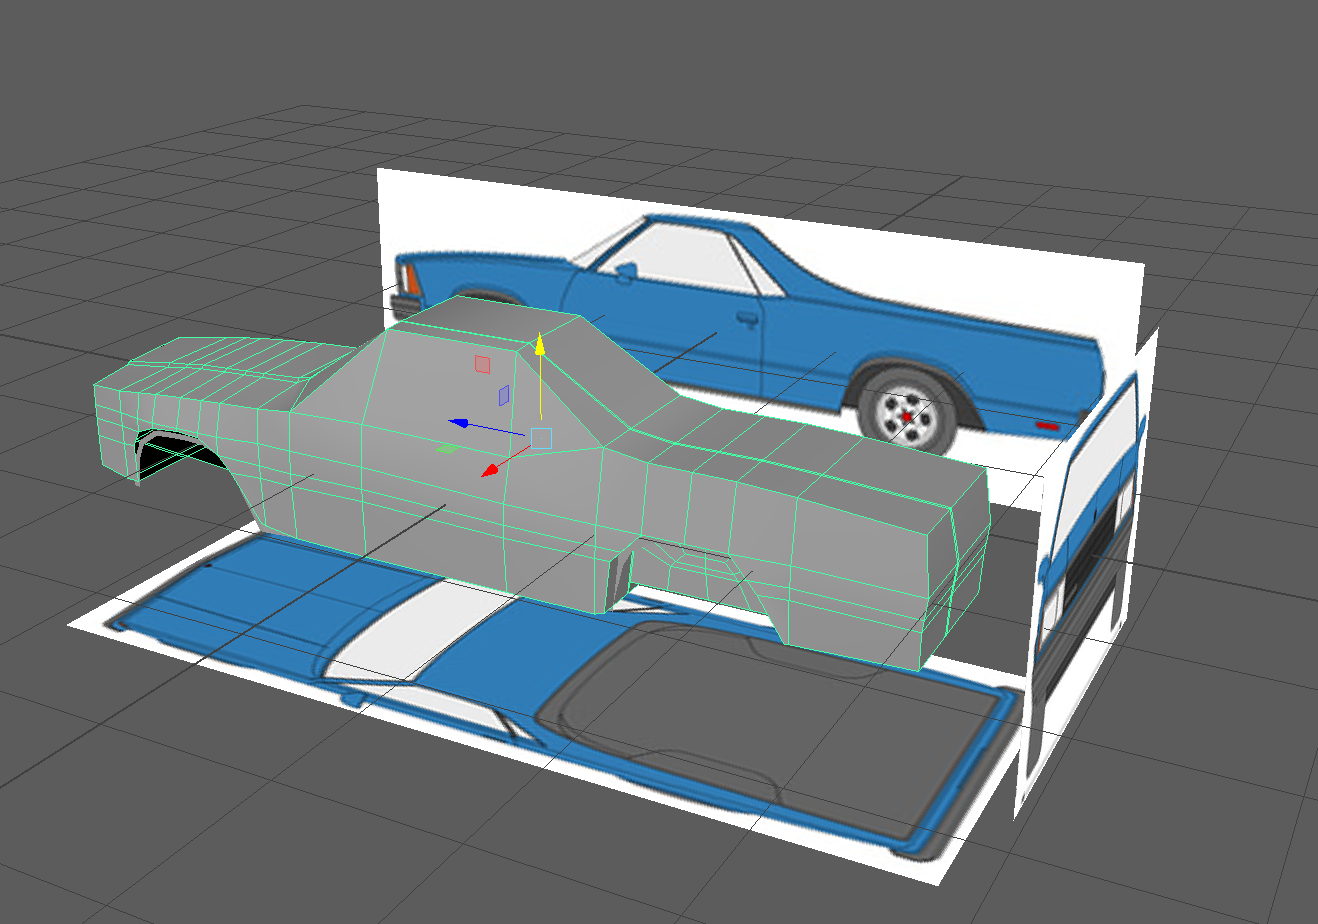Select the small blue plane handle of the manipulator
The height and width of the screenshot is (924, 1318).
click(504, 396)
